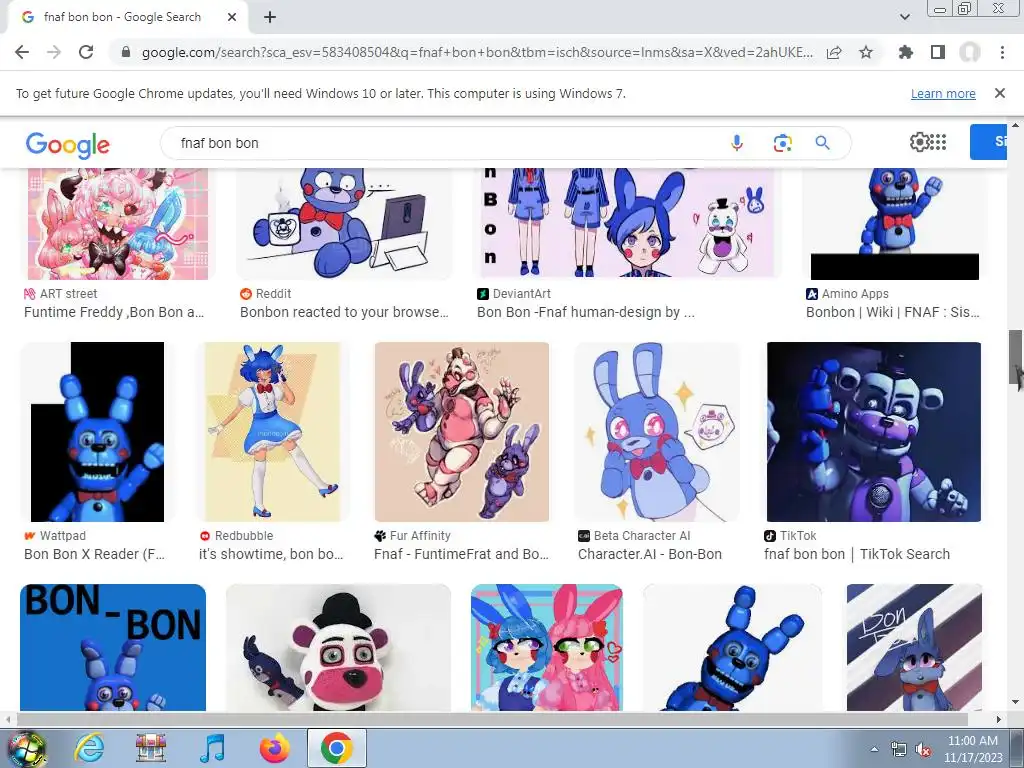This screenshot has width=1024, height=768.
Task: Click the URL in the address bar
Action: coord(477,52)
